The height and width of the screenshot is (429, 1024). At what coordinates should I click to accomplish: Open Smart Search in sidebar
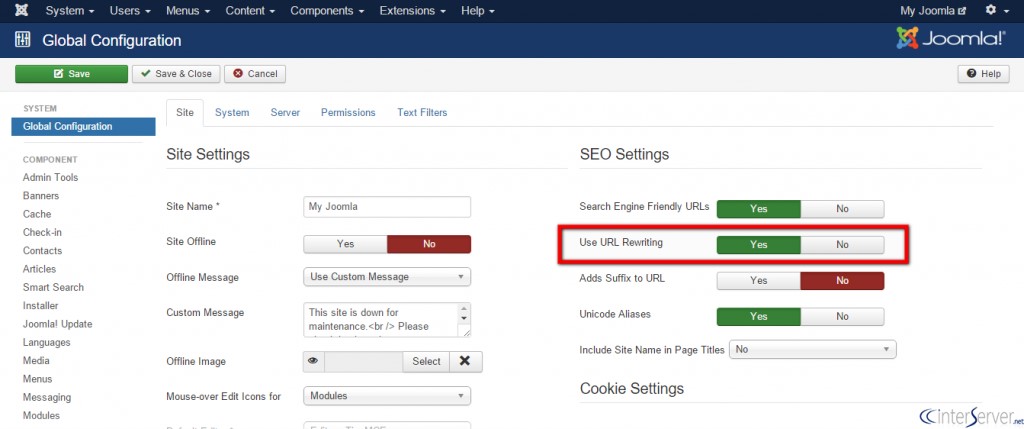pos(54,287)
